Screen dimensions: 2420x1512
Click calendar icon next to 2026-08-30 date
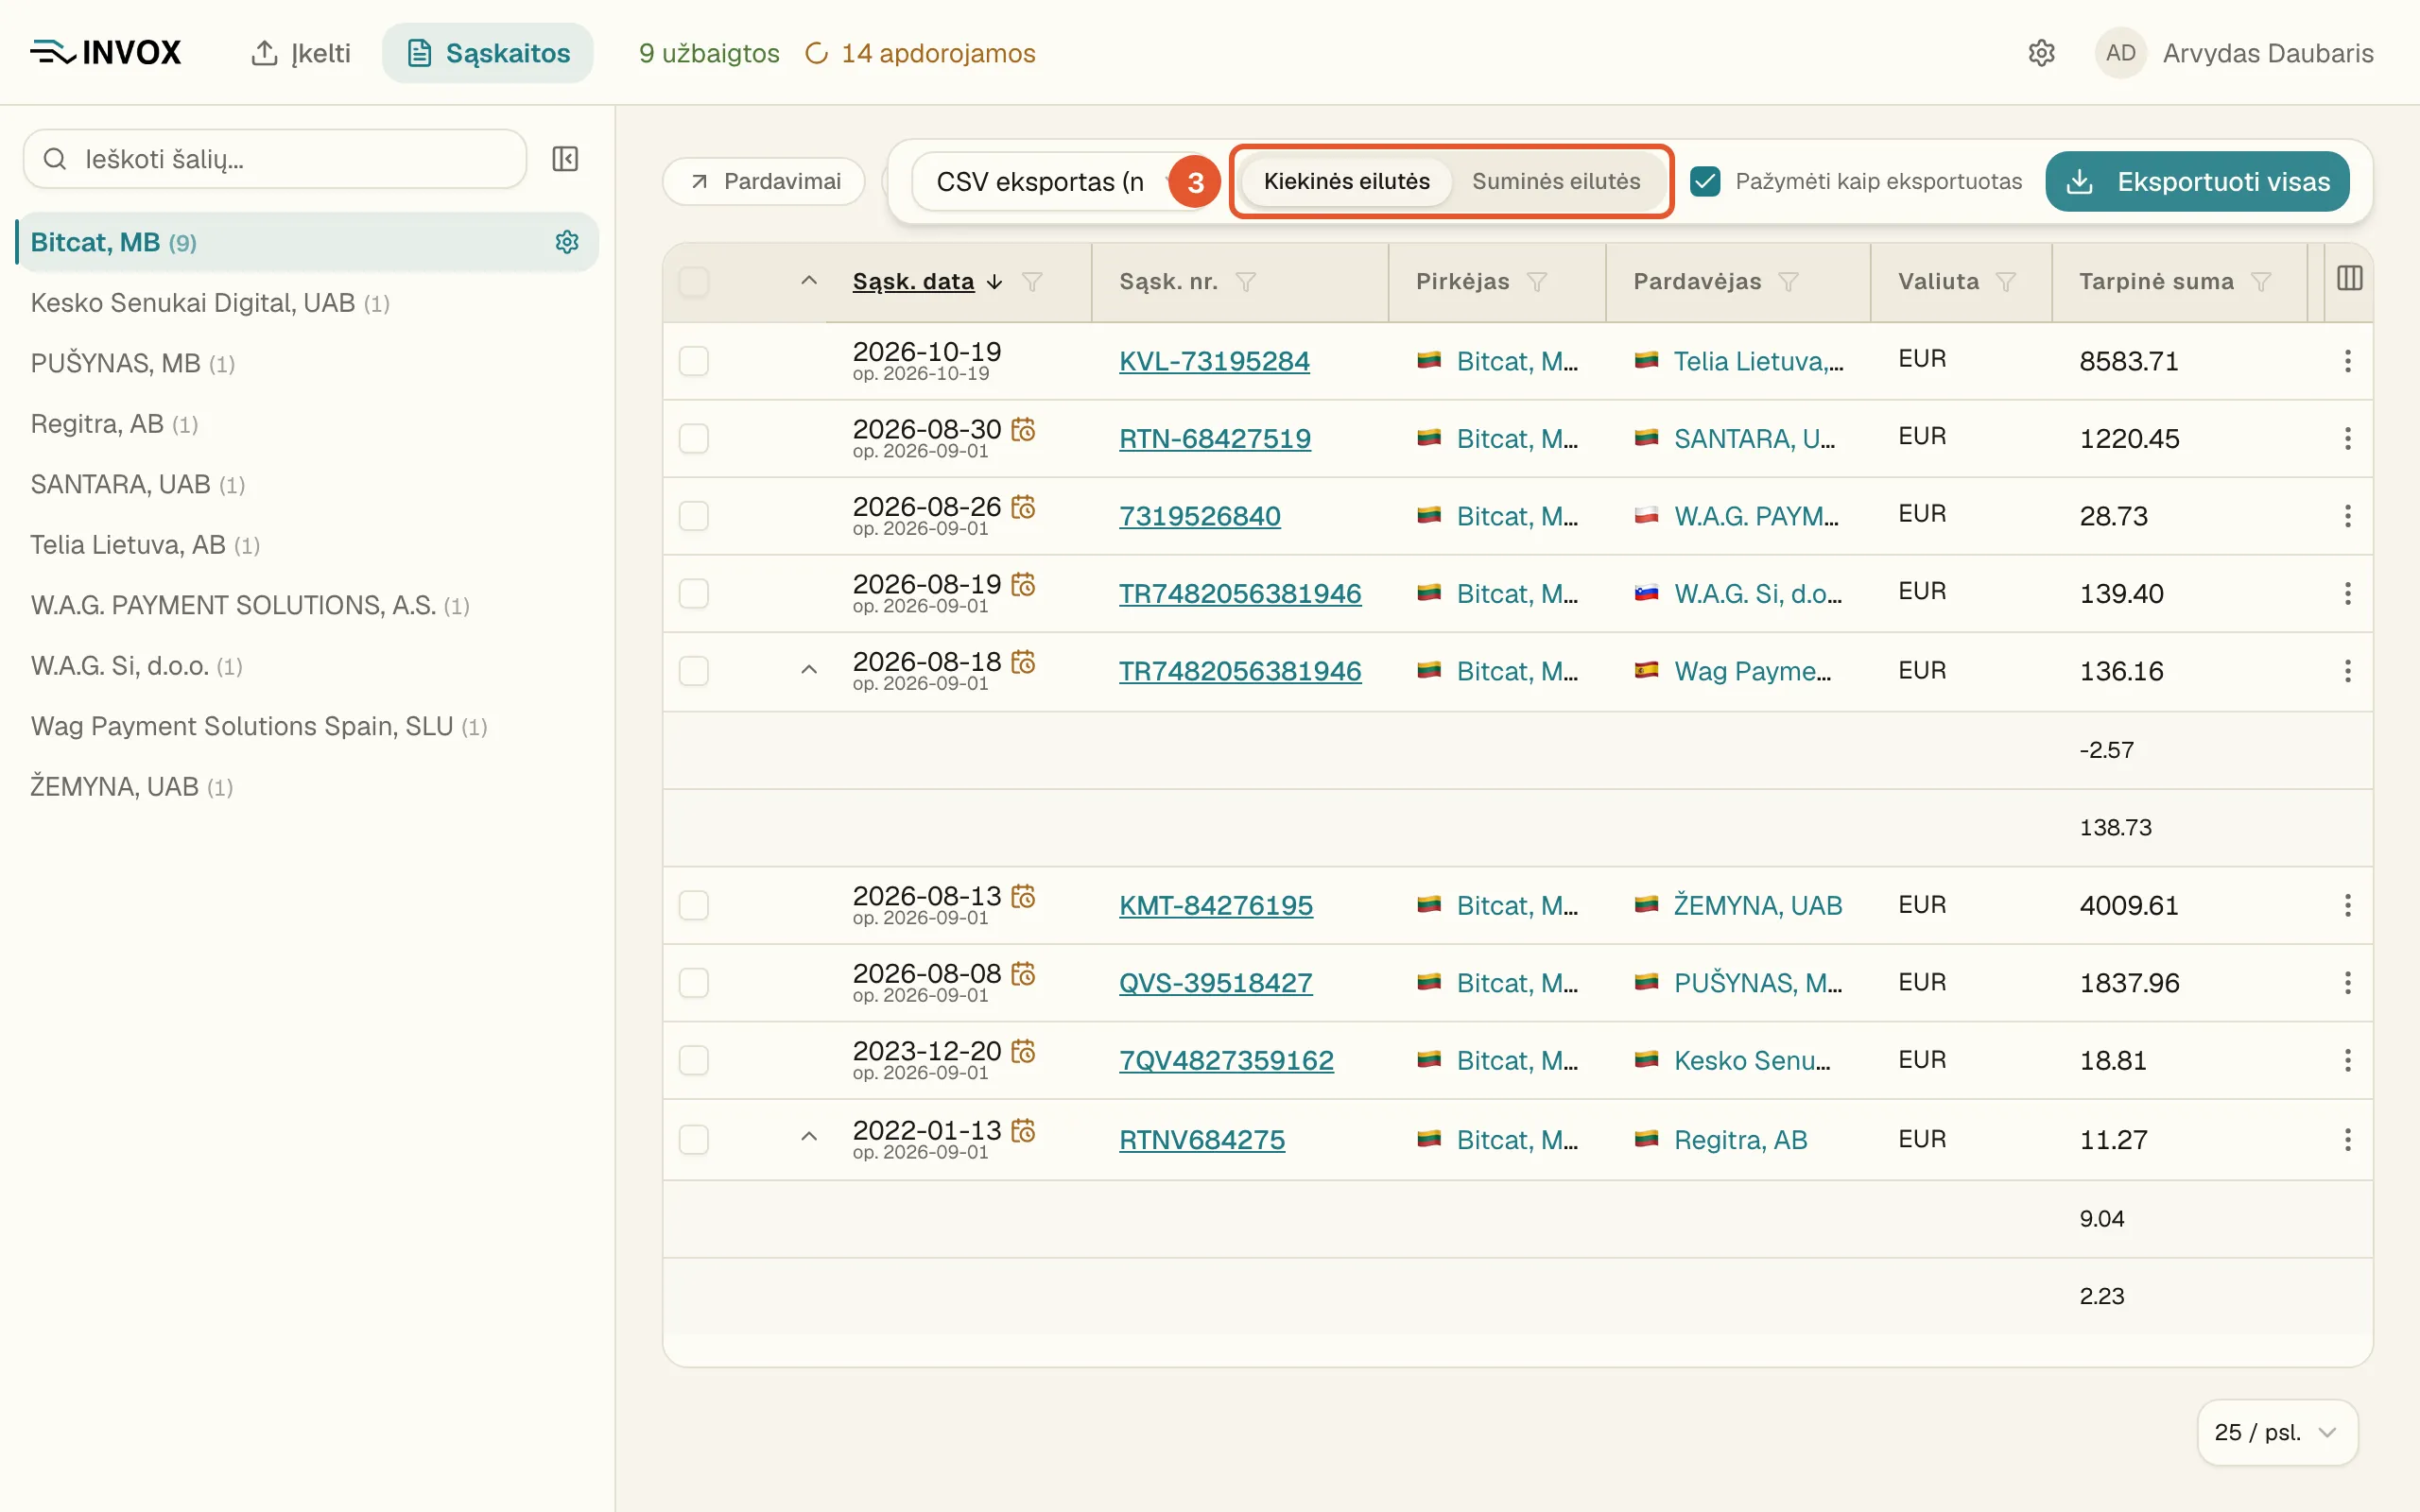pos(1023,429)
